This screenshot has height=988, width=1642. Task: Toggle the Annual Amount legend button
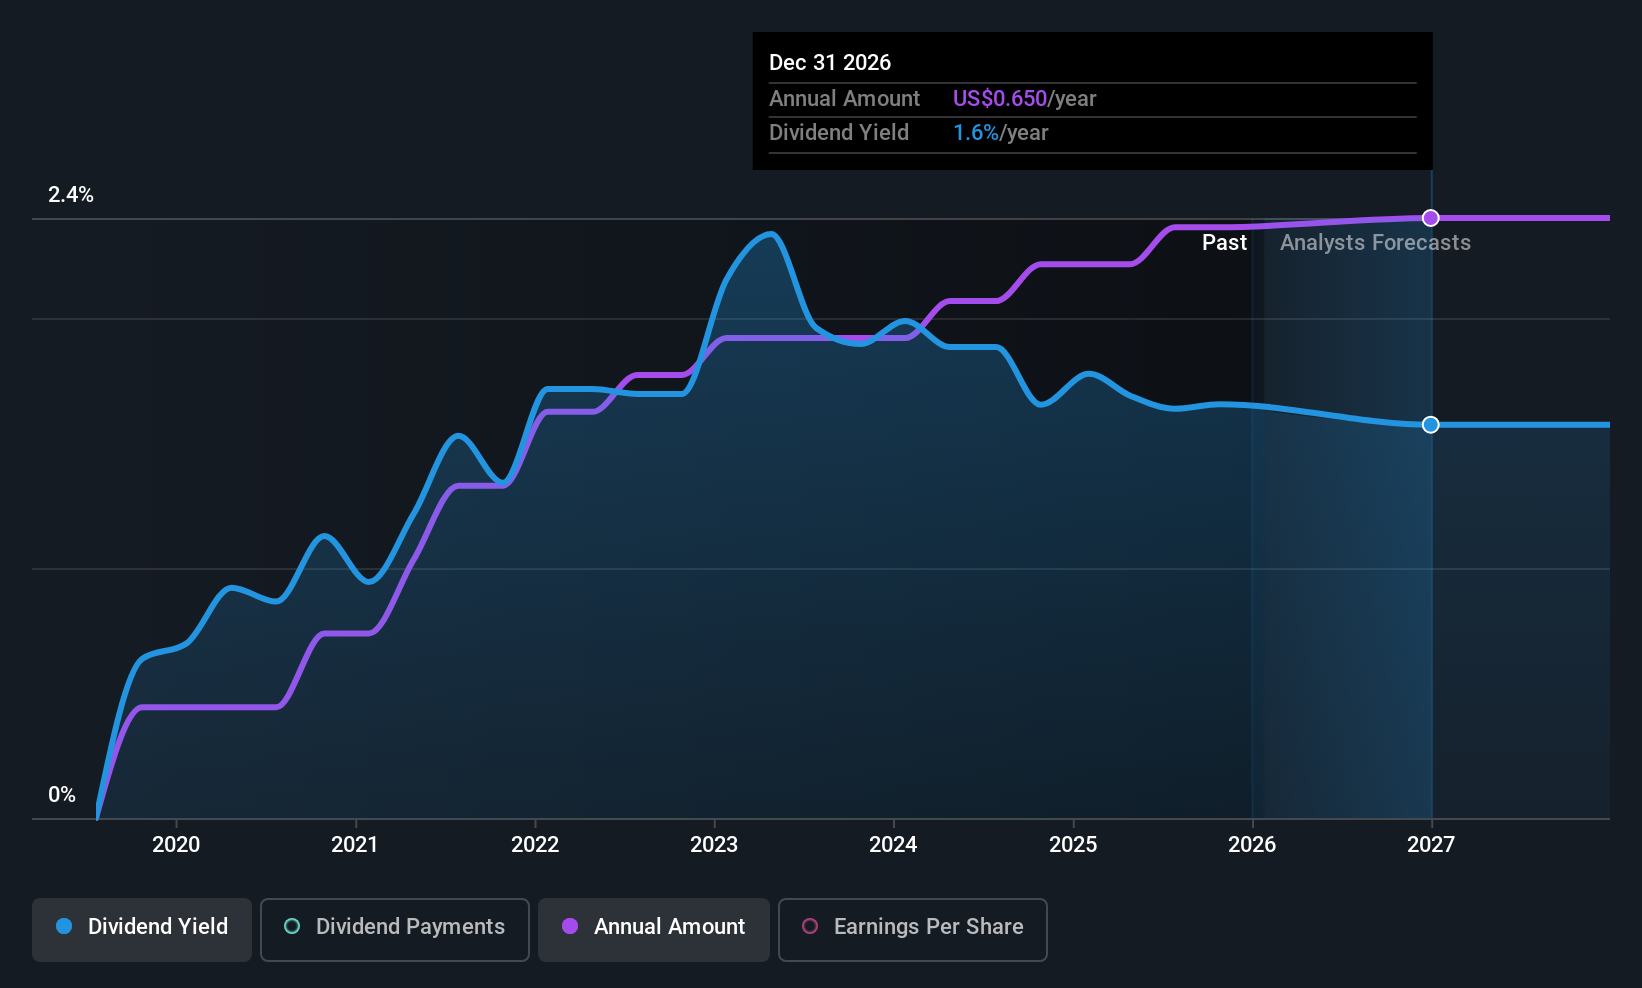tap(654, 929)
